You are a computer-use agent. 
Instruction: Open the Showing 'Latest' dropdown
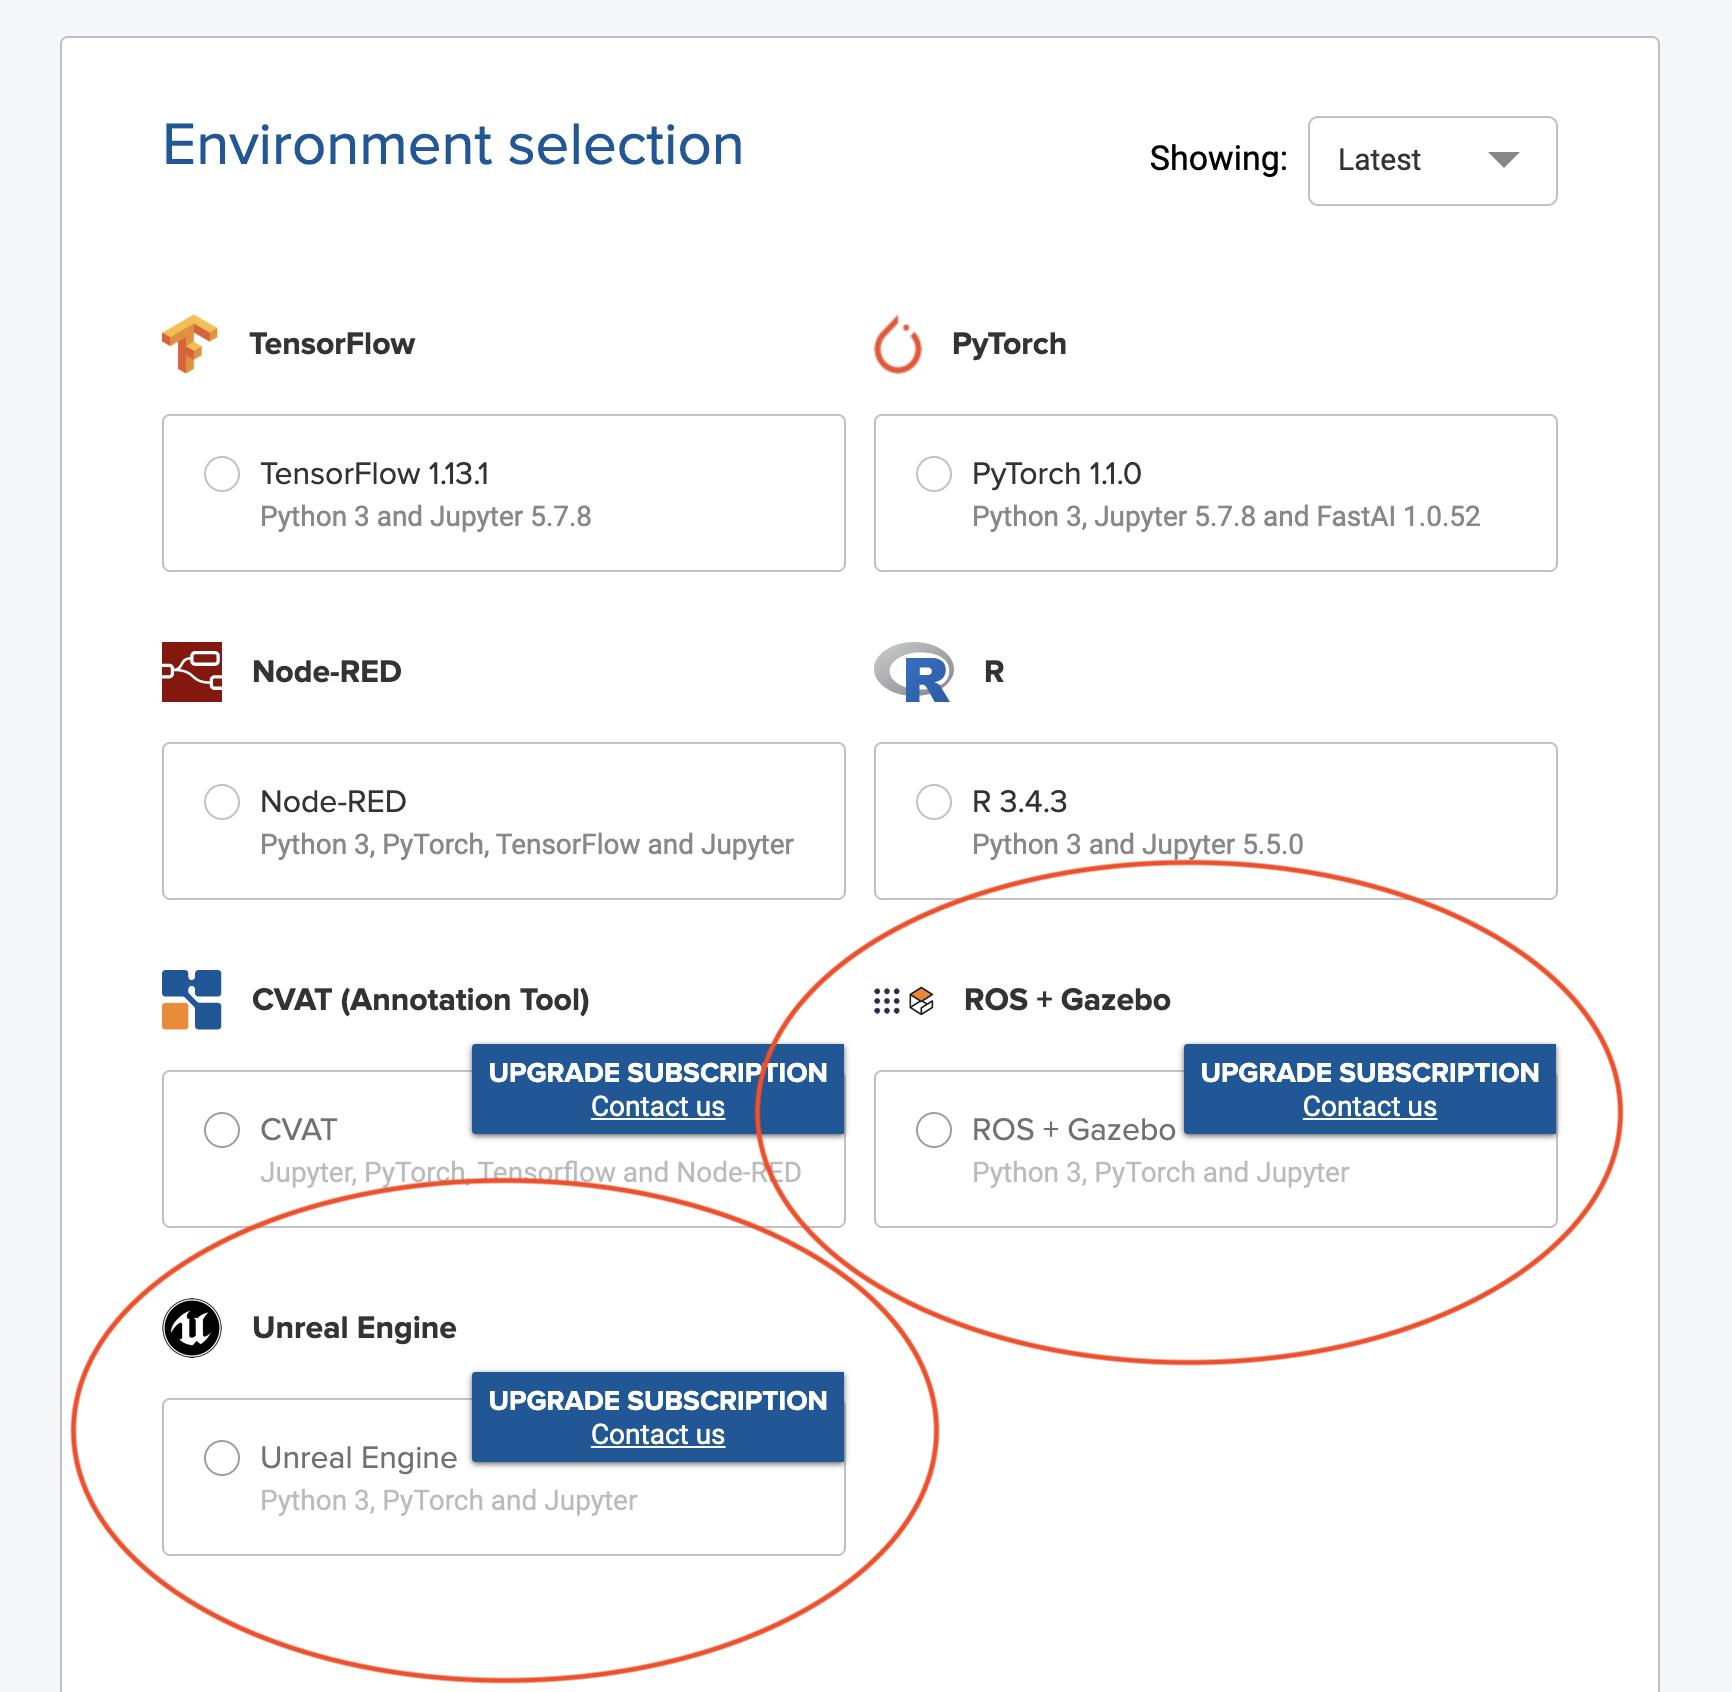point(1432,161)
